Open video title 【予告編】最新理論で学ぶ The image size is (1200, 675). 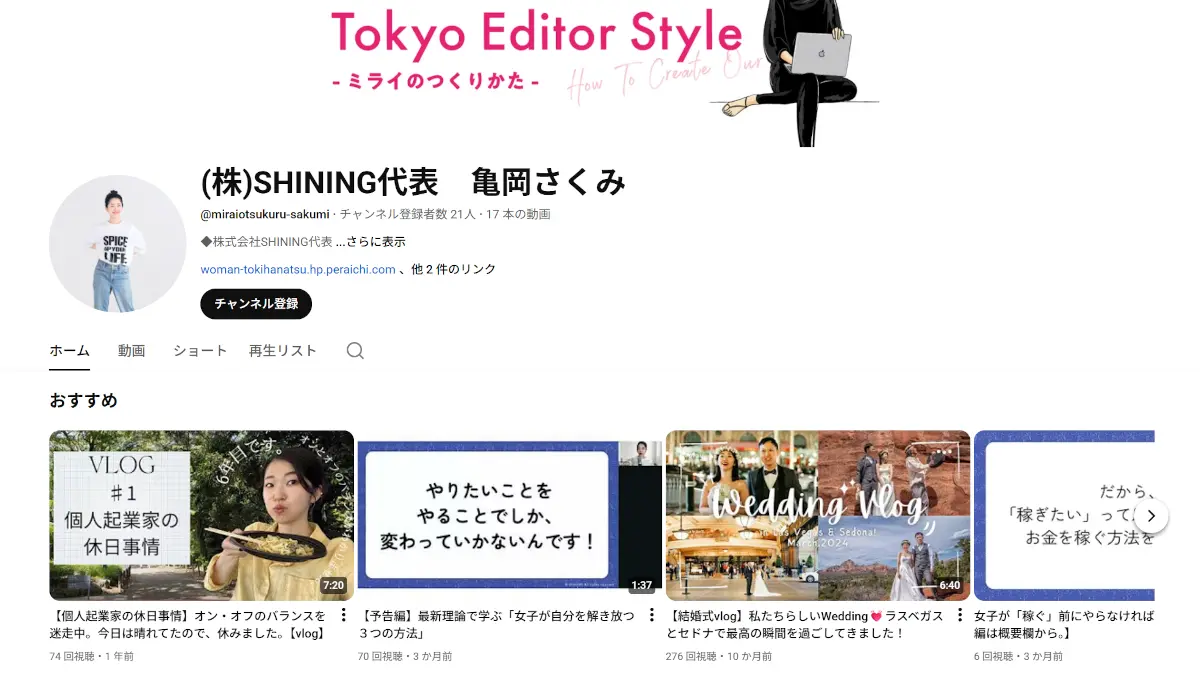tap(496, 624)
